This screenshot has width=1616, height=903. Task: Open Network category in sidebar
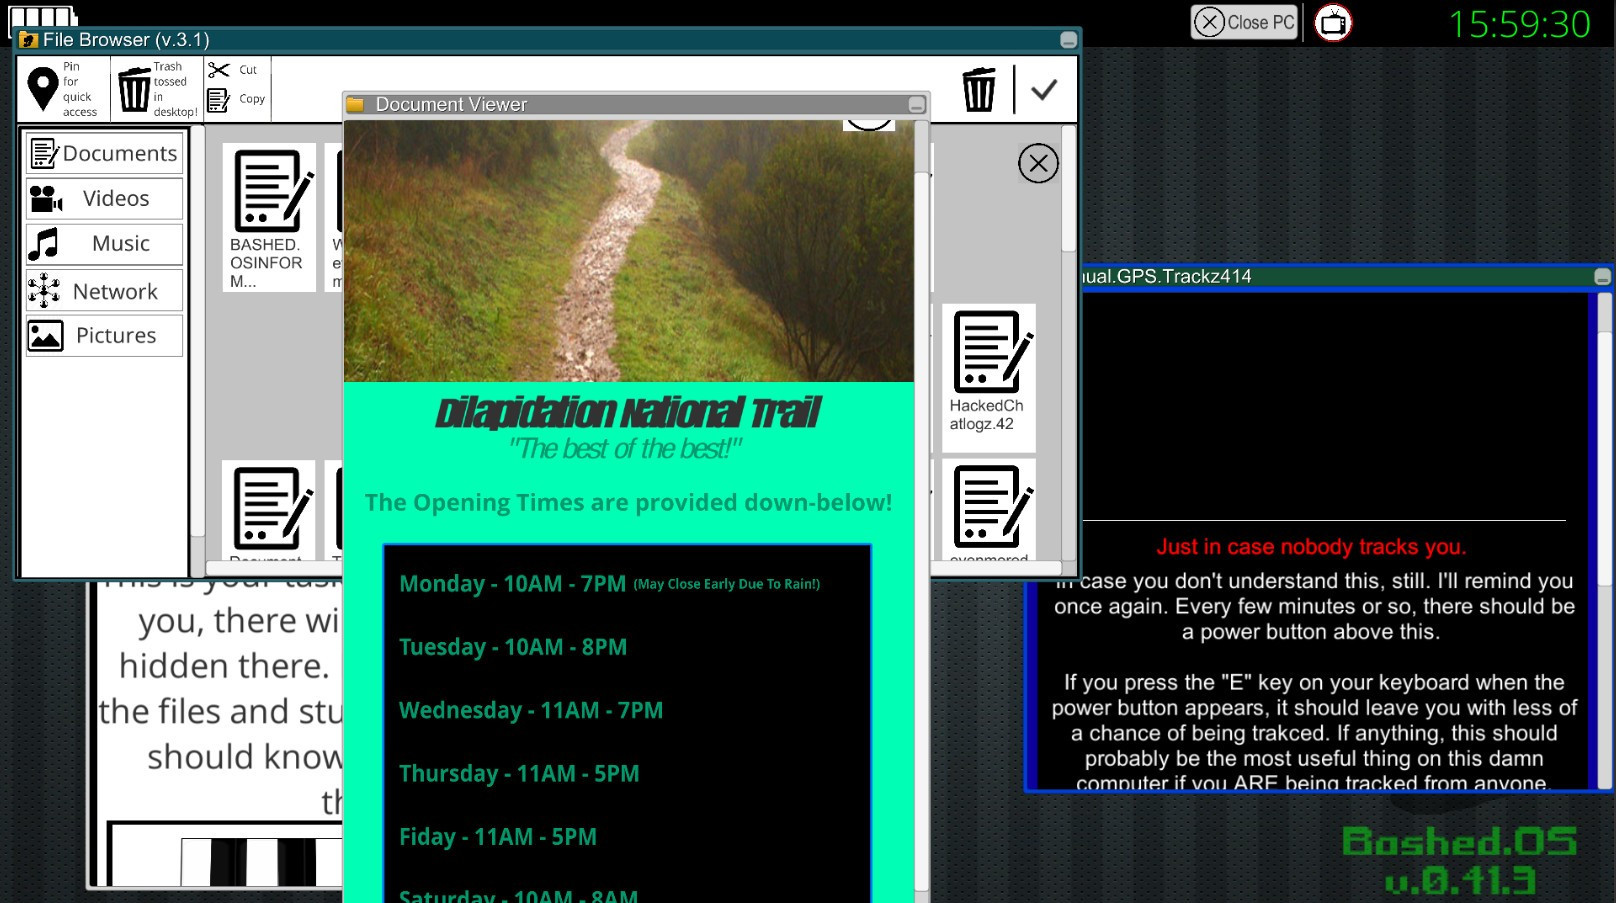click(x=104, y=291)
